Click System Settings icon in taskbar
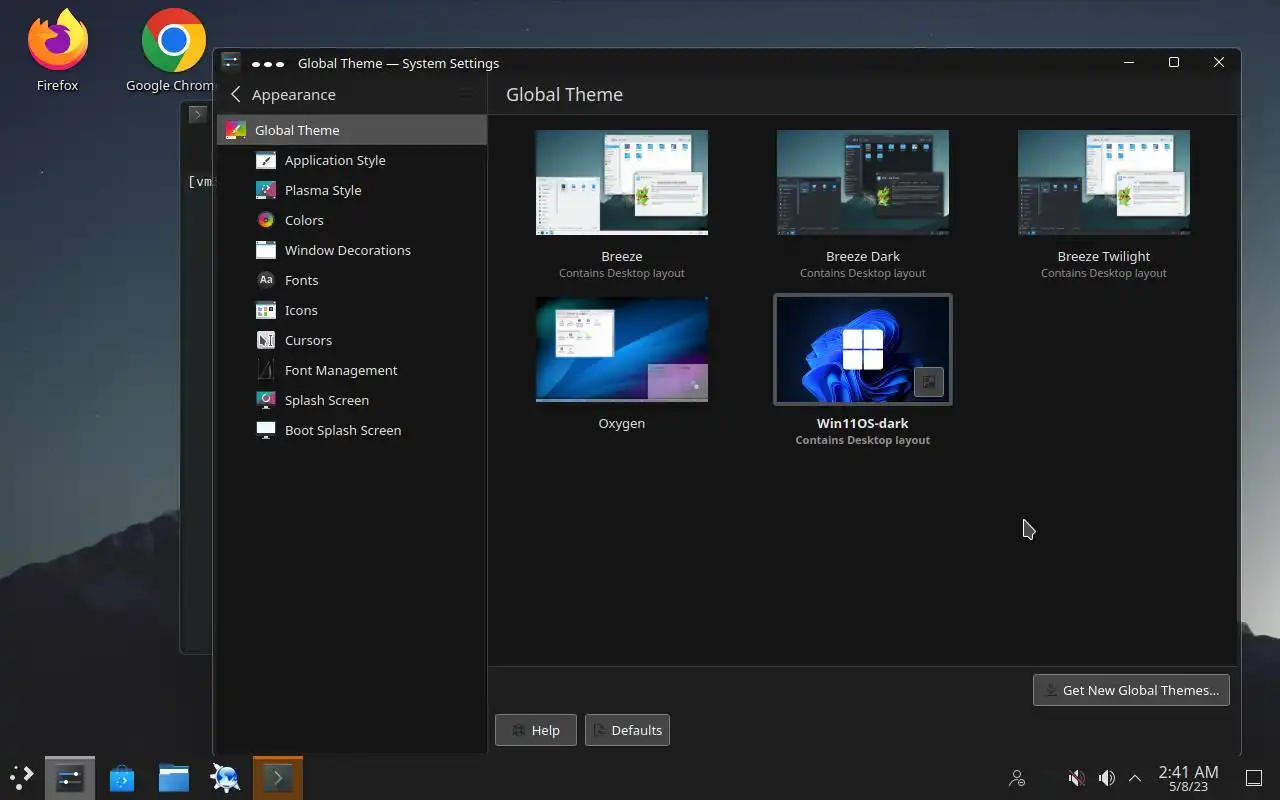The width and height of the screenshot is (1280, 800). tap(70, 777)
